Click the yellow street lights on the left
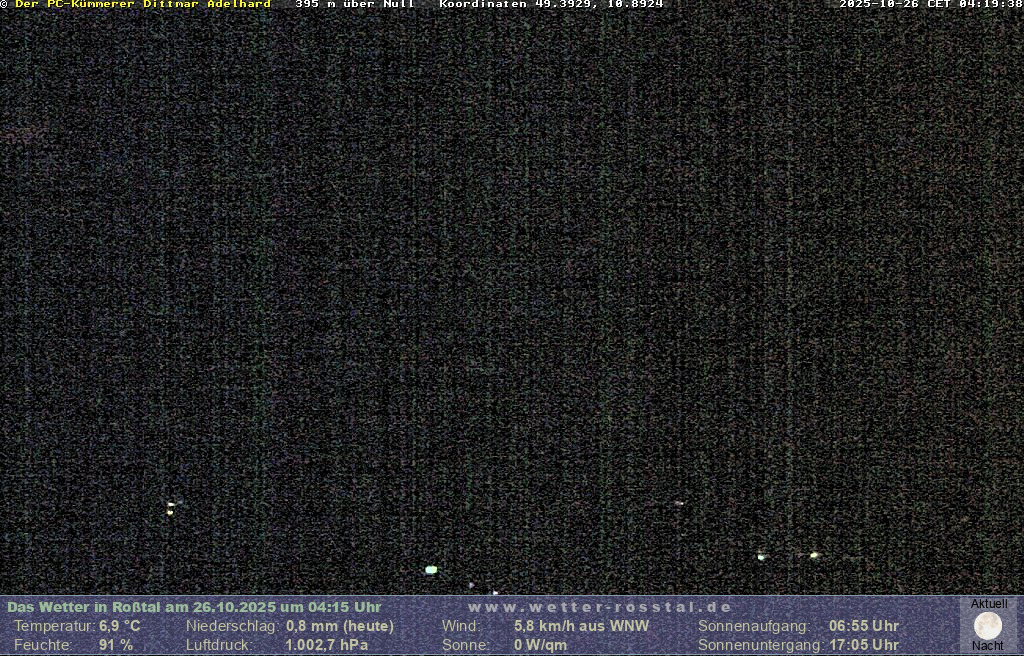The height and width of the screenshot is (656, 1024). click(x=171, y=508)
